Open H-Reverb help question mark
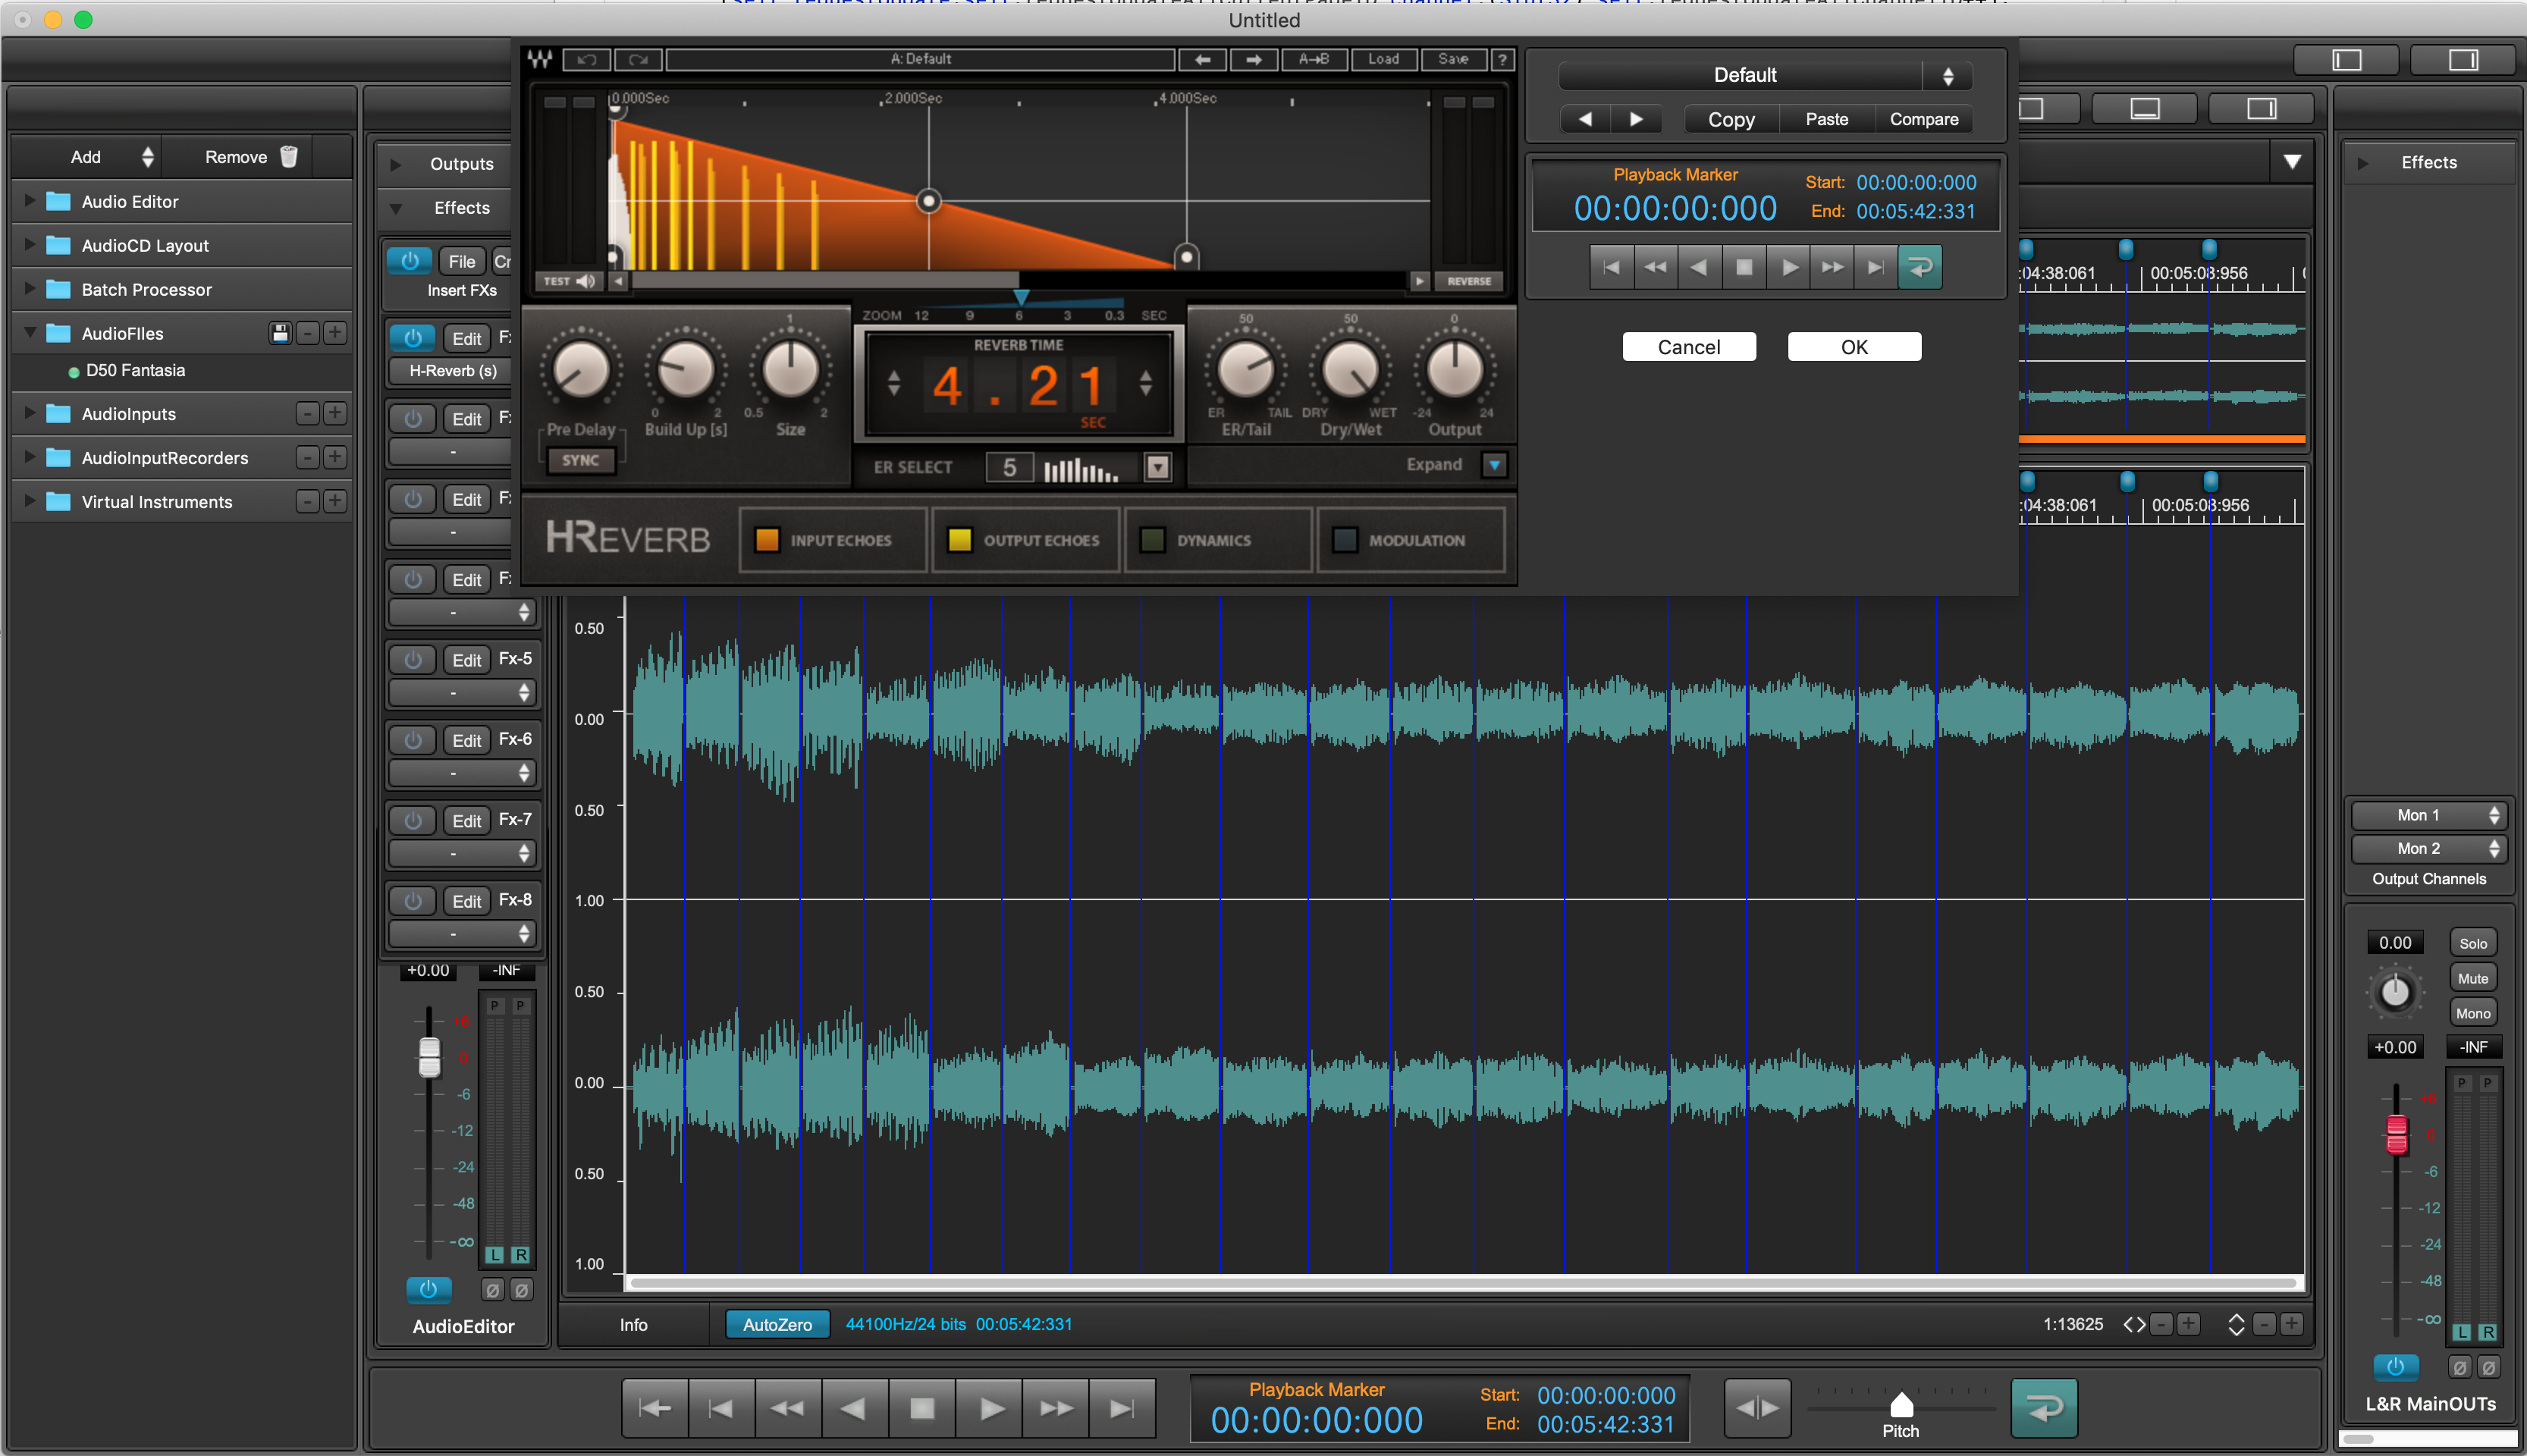2527x1456 pixels. point(1501,60)
